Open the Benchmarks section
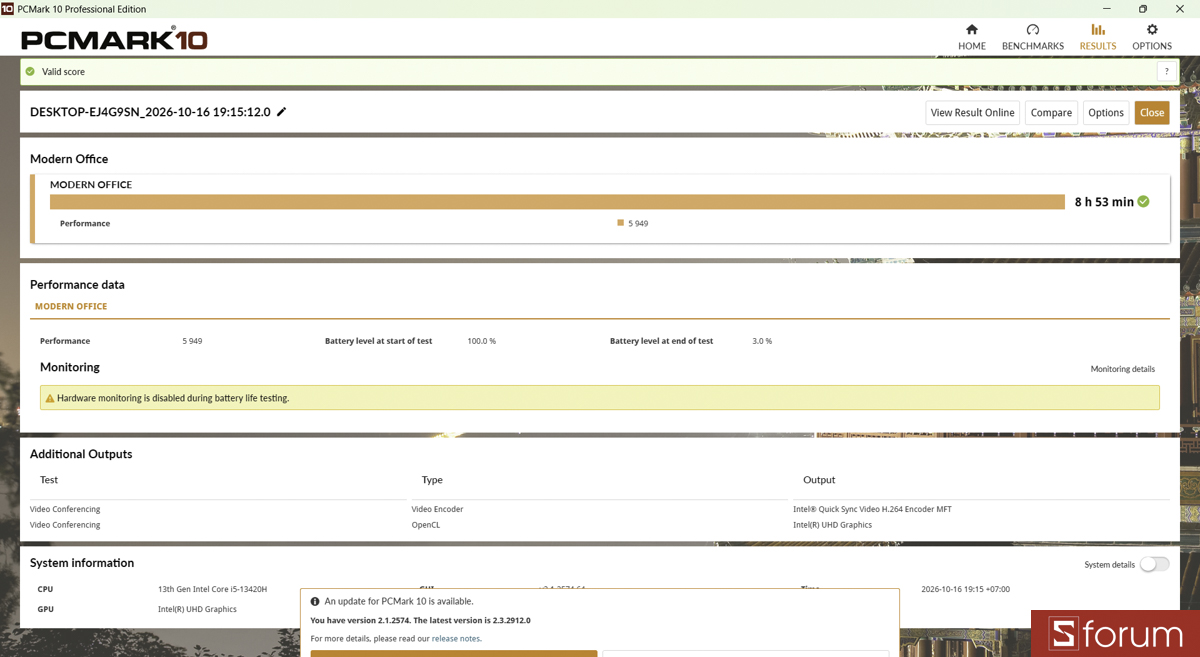This screenshot has height=657, width=1200. click(1033, 37)
